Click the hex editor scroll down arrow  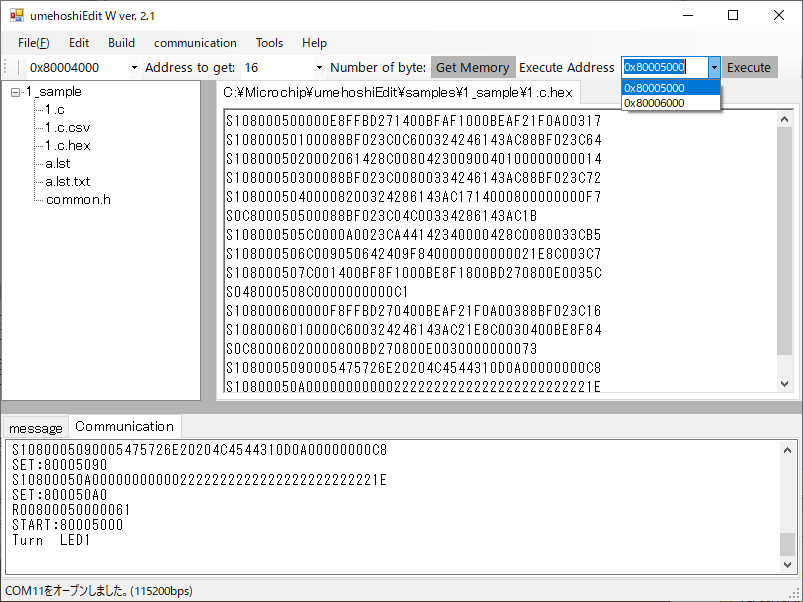click(x=785, y=391)
